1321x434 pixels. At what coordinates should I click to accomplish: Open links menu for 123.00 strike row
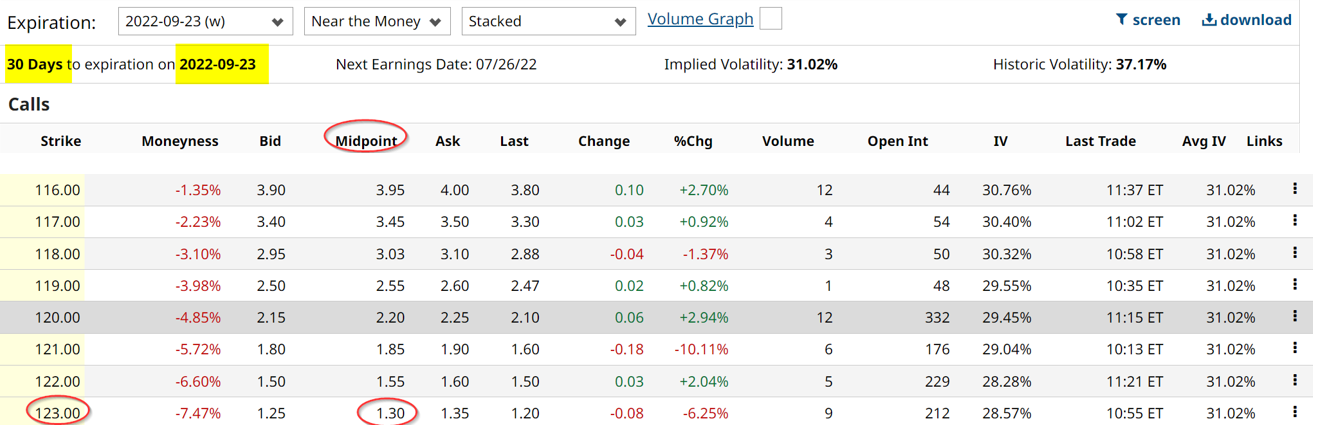[1295, 412]
